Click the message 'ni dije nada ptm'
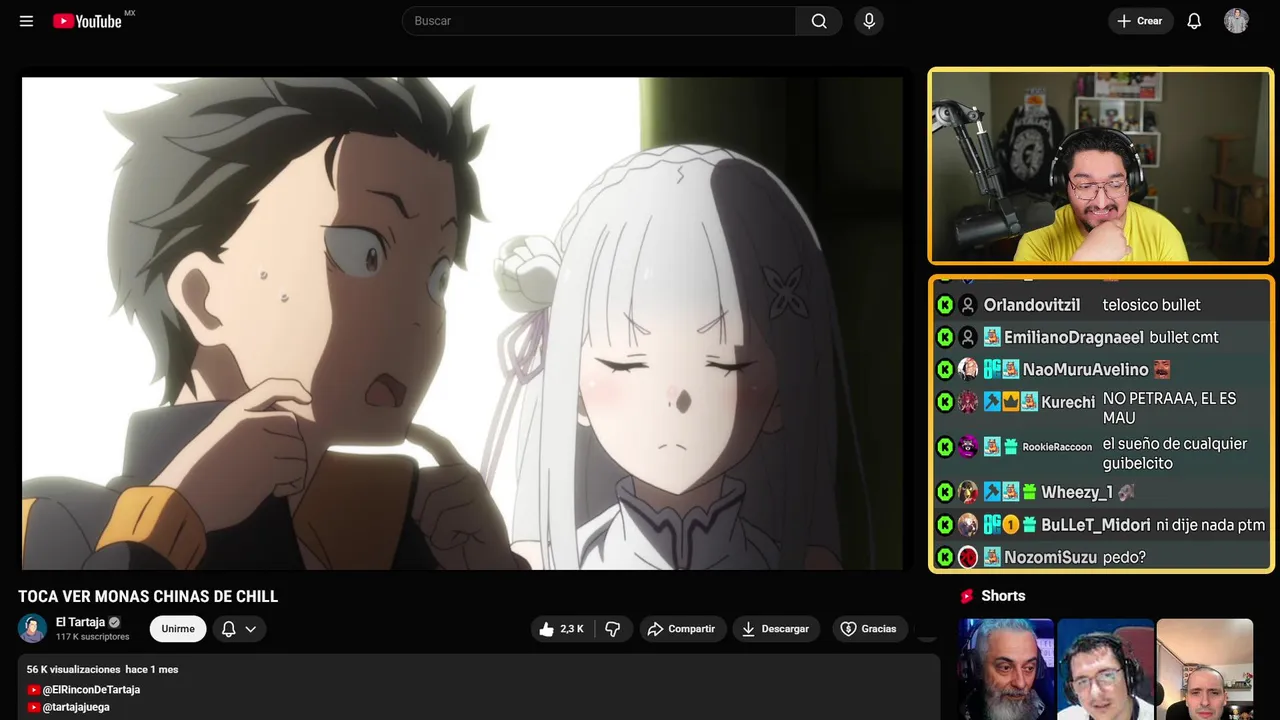1280x720 pixels. point(1211,525)
